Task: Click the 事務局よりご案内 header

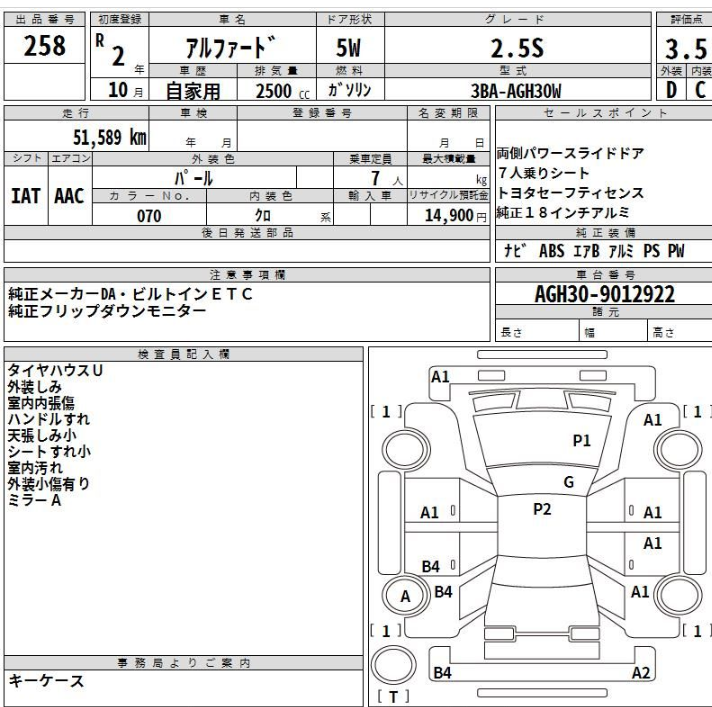Action: coord(184,663)
